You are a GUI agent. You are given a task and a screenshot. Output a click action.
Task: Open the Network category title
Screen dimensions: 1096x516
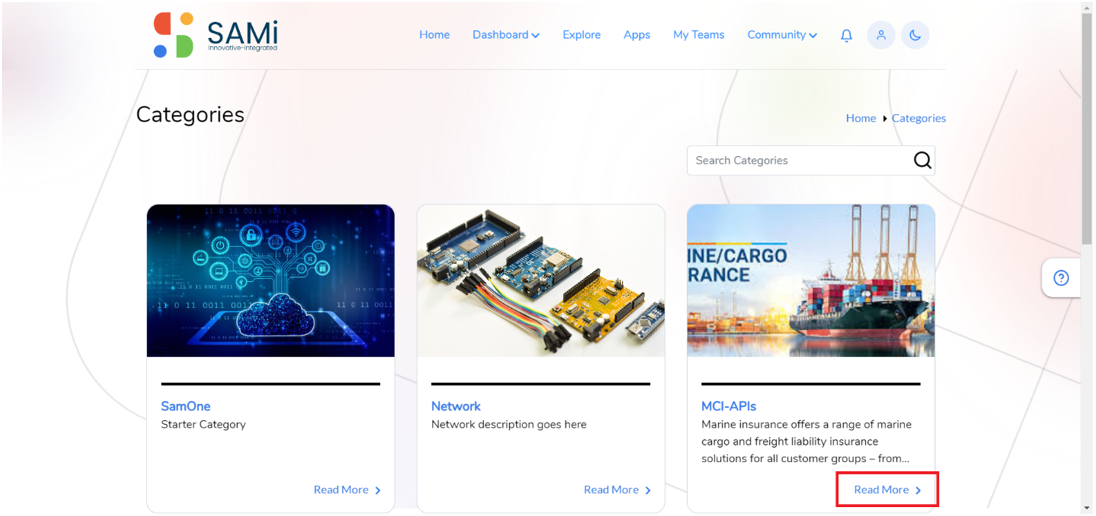point(456,406)
